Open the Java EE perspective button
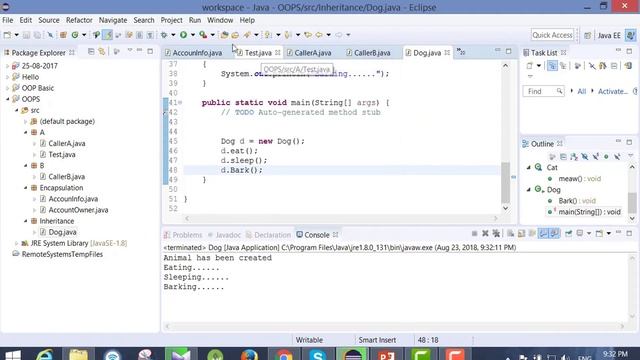Image resolution: width=640 pixels, height=360 pixels. [x=609, y=36]
